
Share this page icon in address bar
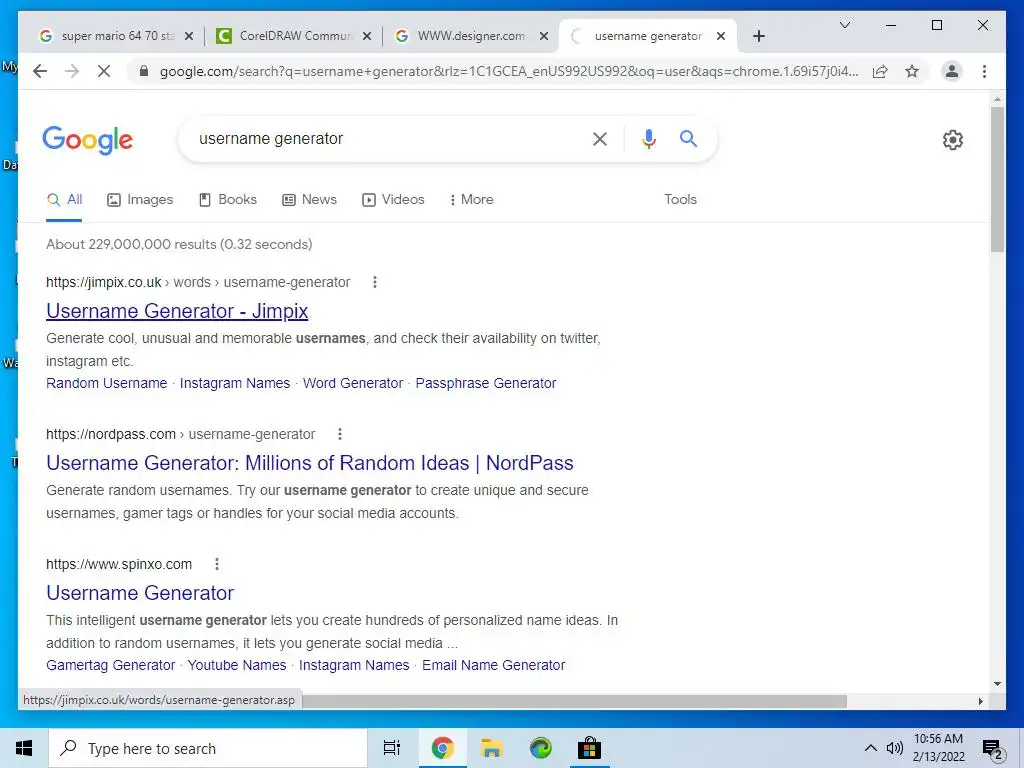click(x=880, y=71)
